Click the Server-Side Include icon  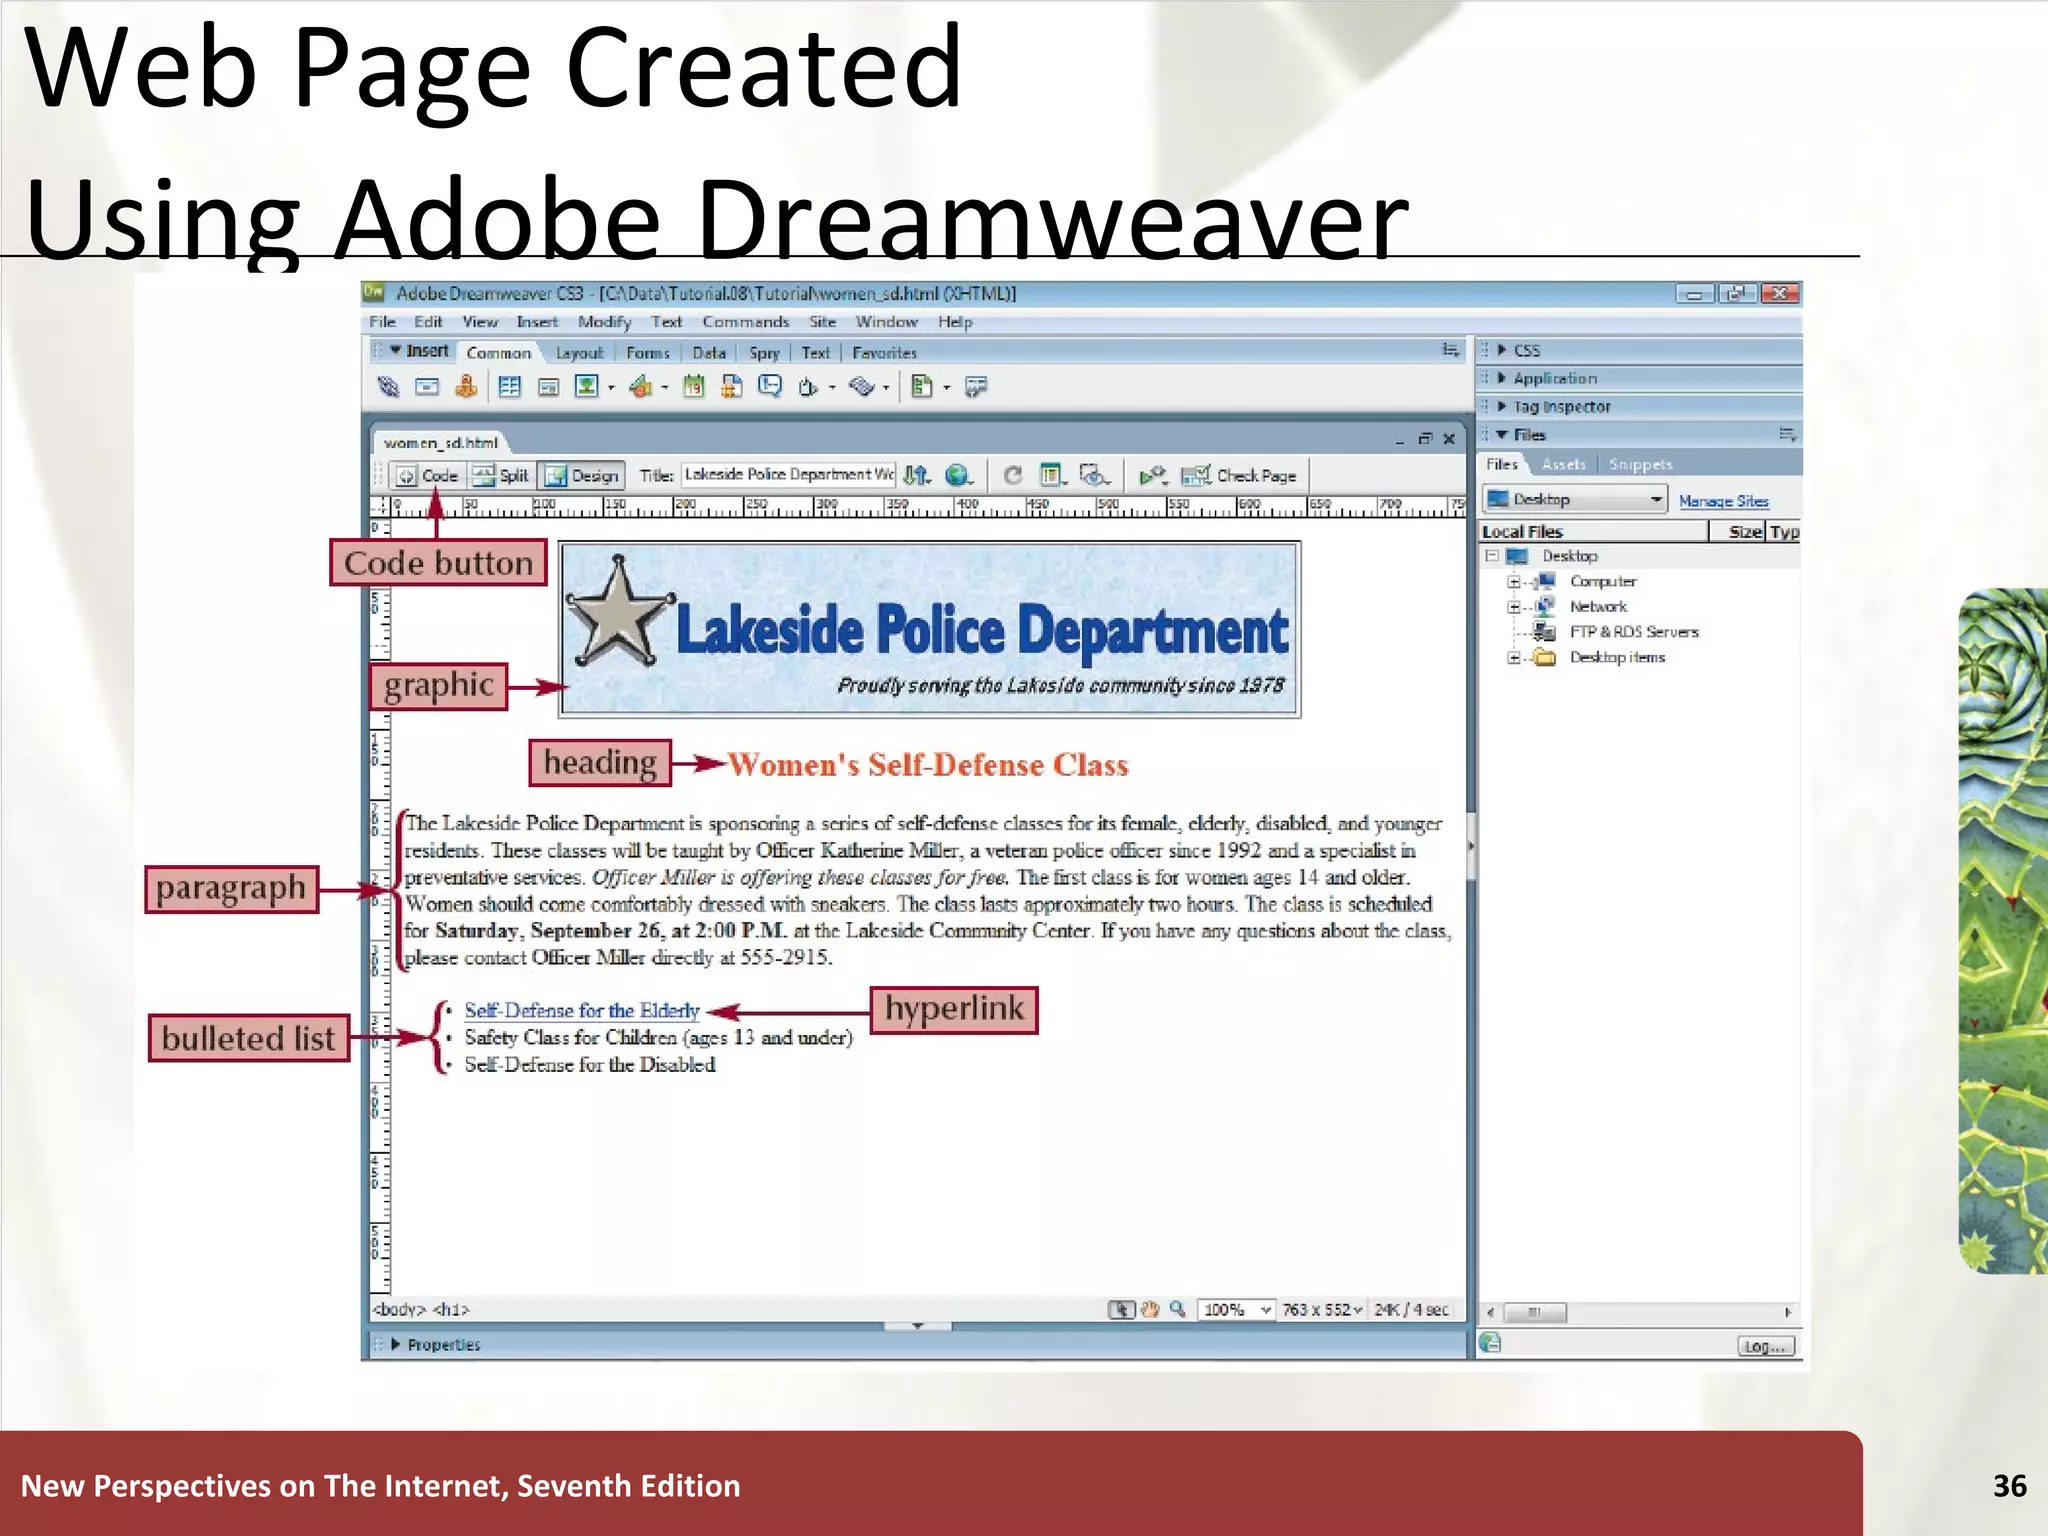pyautogui.click(x=732, y=386)
